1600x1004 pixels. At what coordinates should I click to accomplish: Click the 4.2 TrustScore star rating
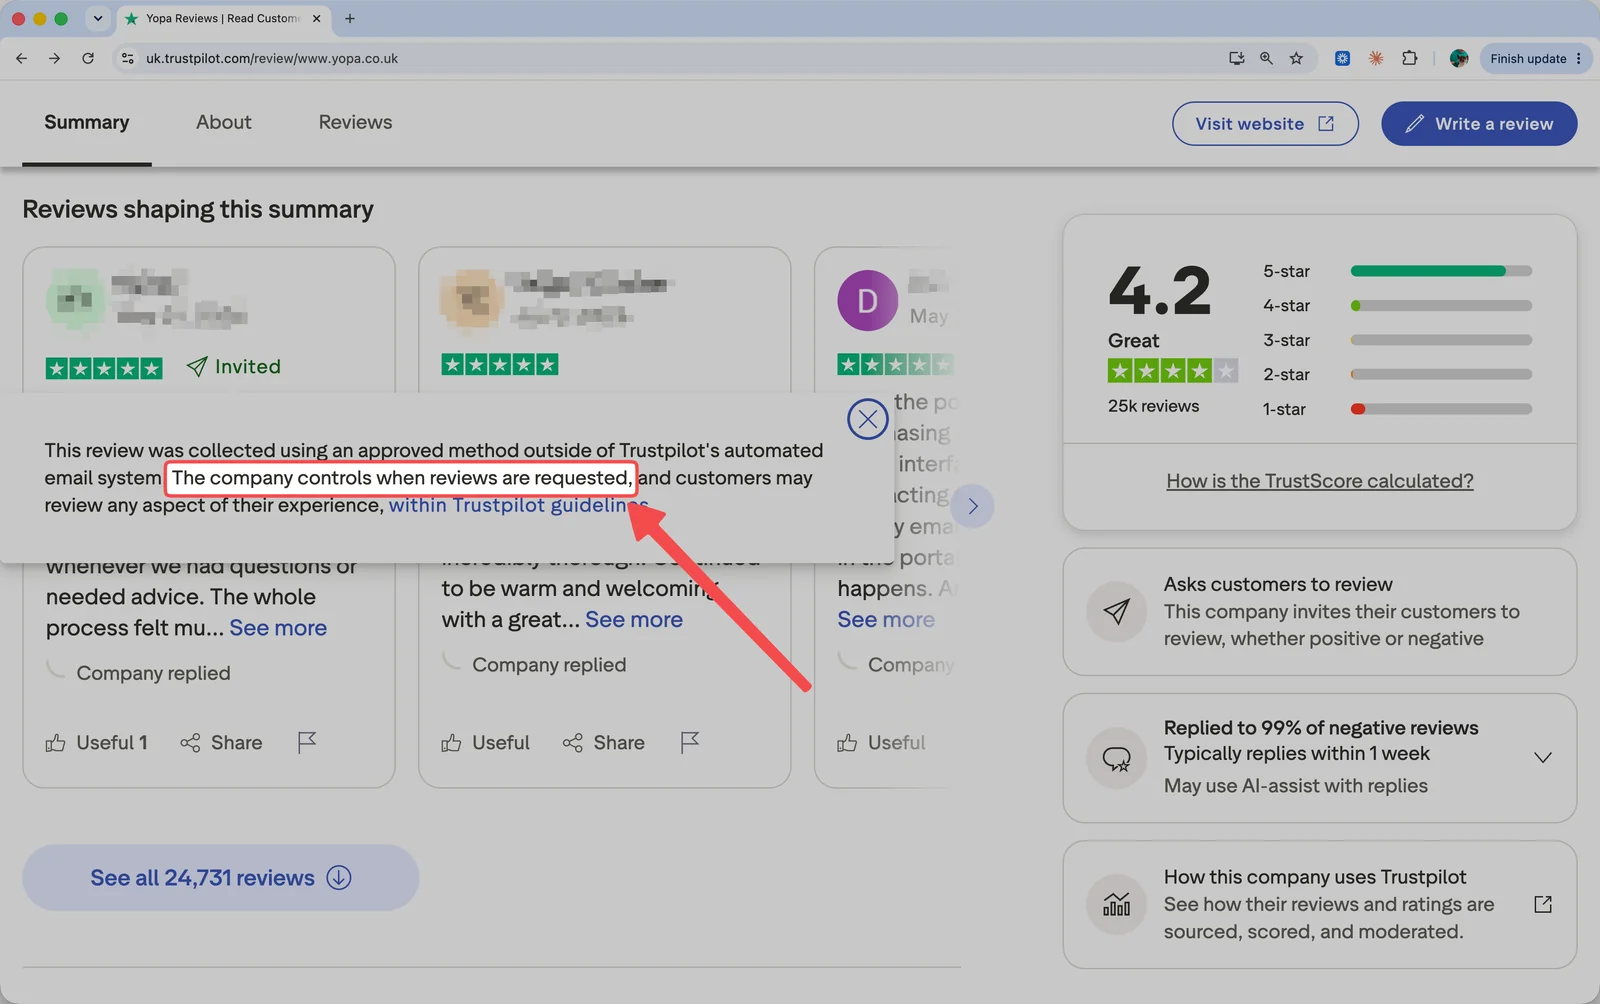[x=1173, y=371]
